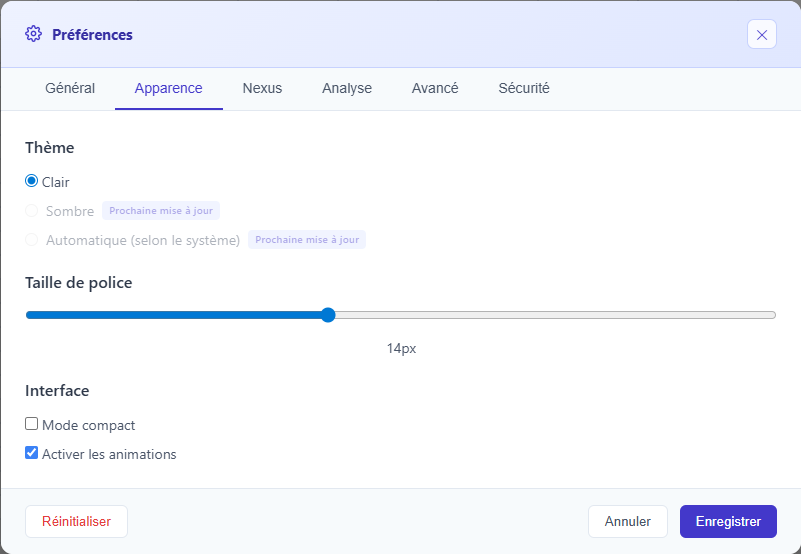The width and height of the screenshot is (801, 554).
Task: Open the Nexus tab
Action: point(262,88)
